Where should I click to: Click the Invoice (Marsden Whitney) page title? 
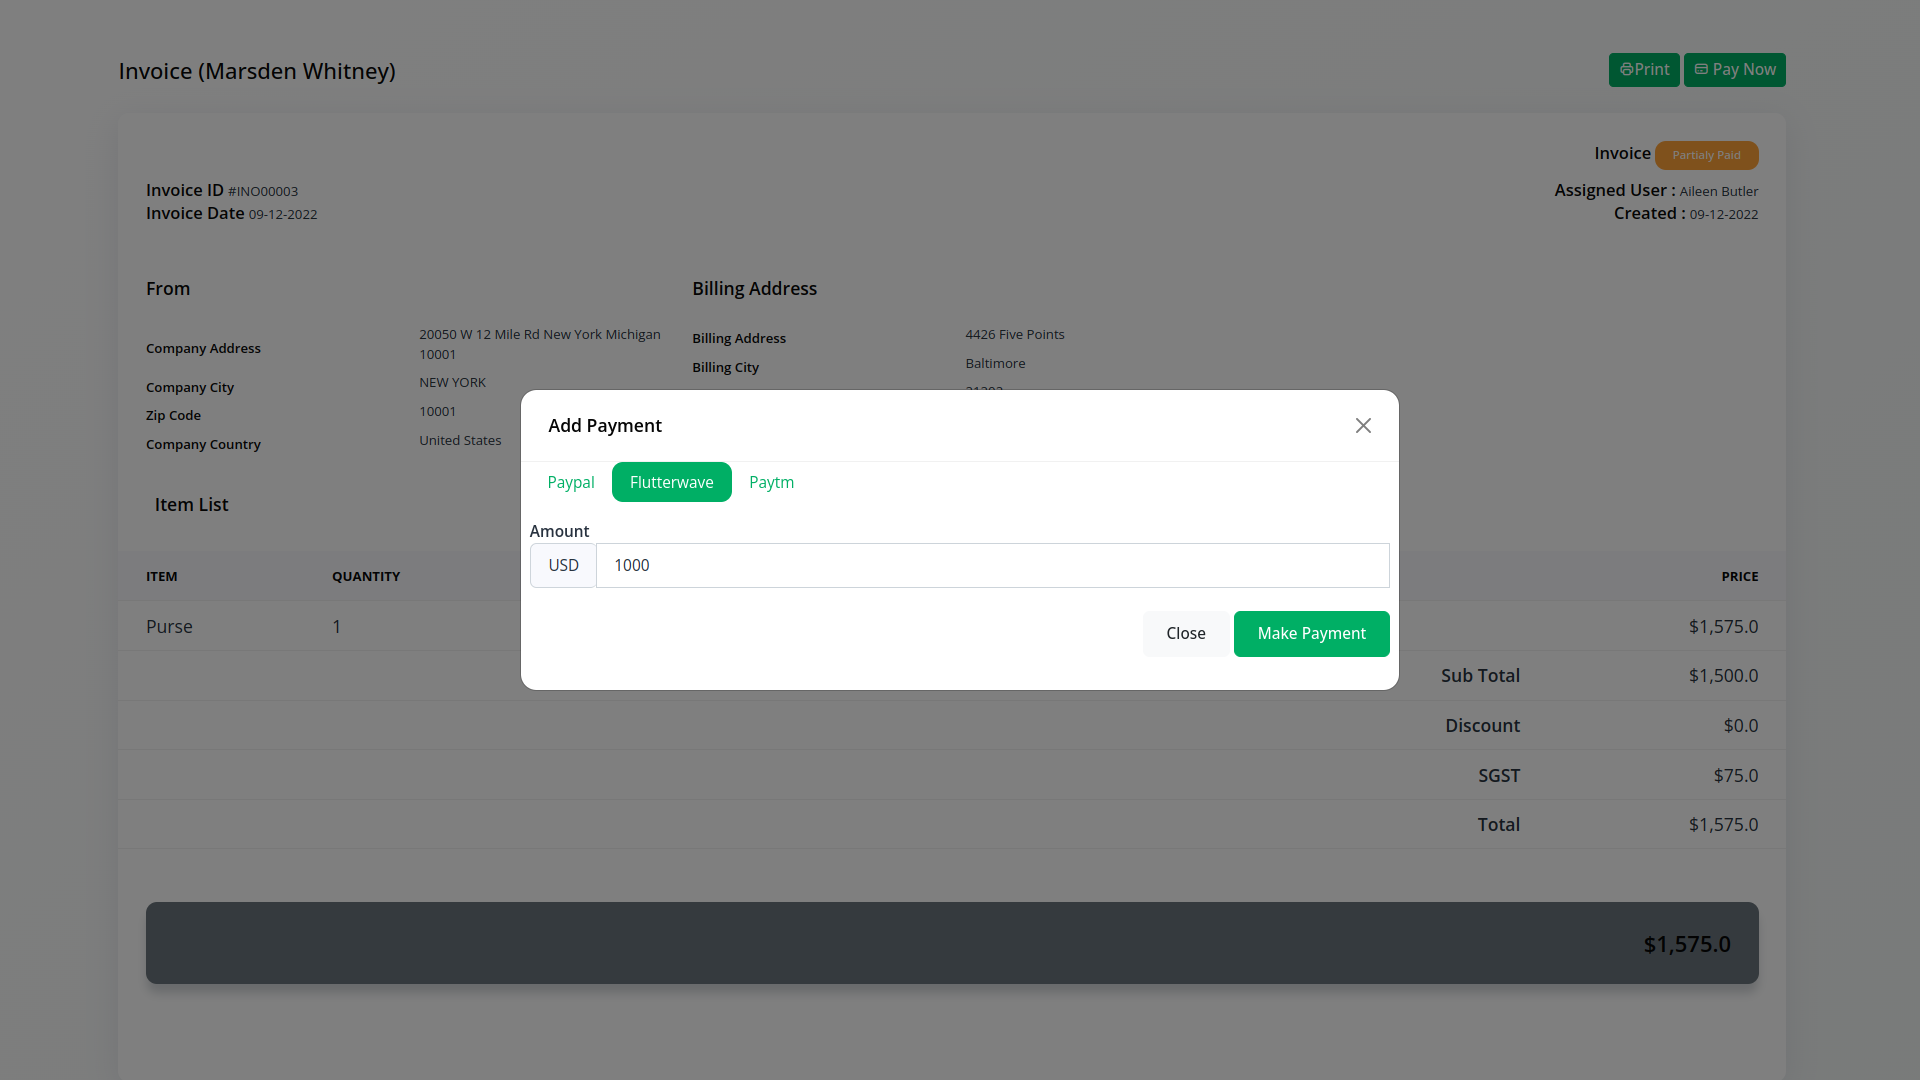[257, 71]
